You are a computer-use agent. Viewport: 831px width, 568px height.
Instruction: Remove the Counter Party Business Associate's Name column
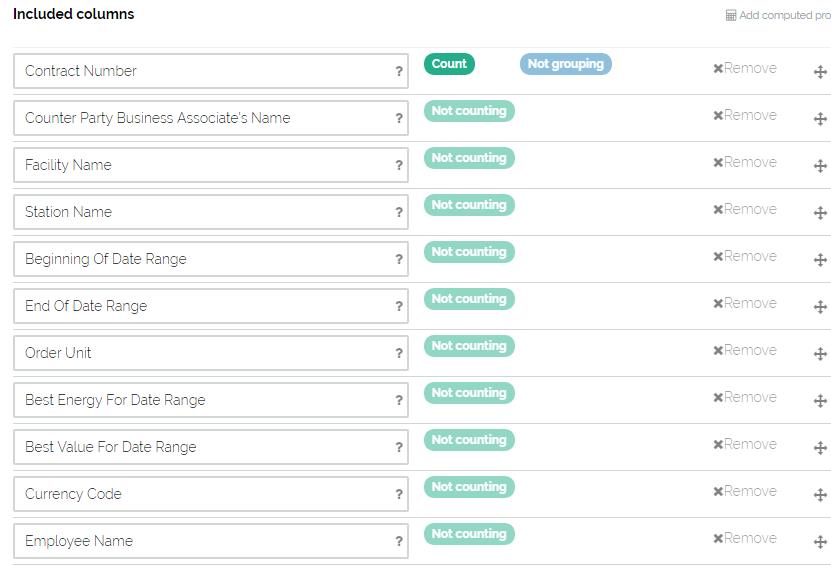pyautogui.click(x=745, y=116)
